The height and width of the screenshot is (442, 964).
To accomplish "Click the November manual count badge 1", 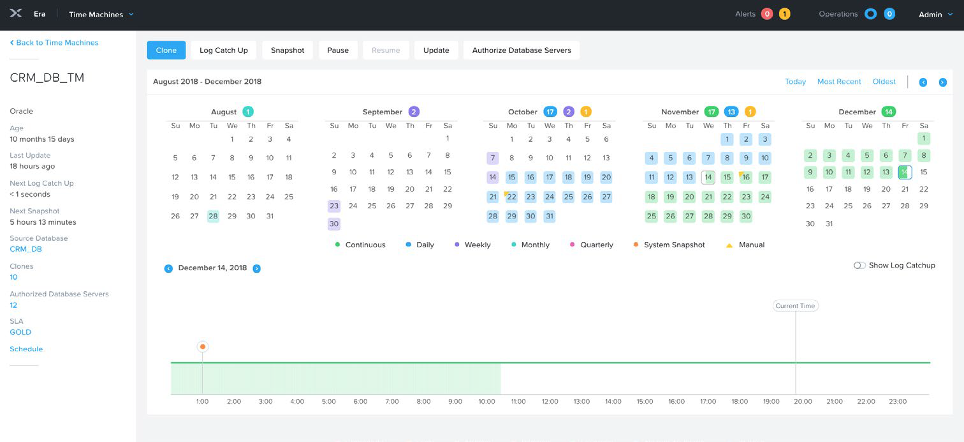I will click(x=749, y=112).
